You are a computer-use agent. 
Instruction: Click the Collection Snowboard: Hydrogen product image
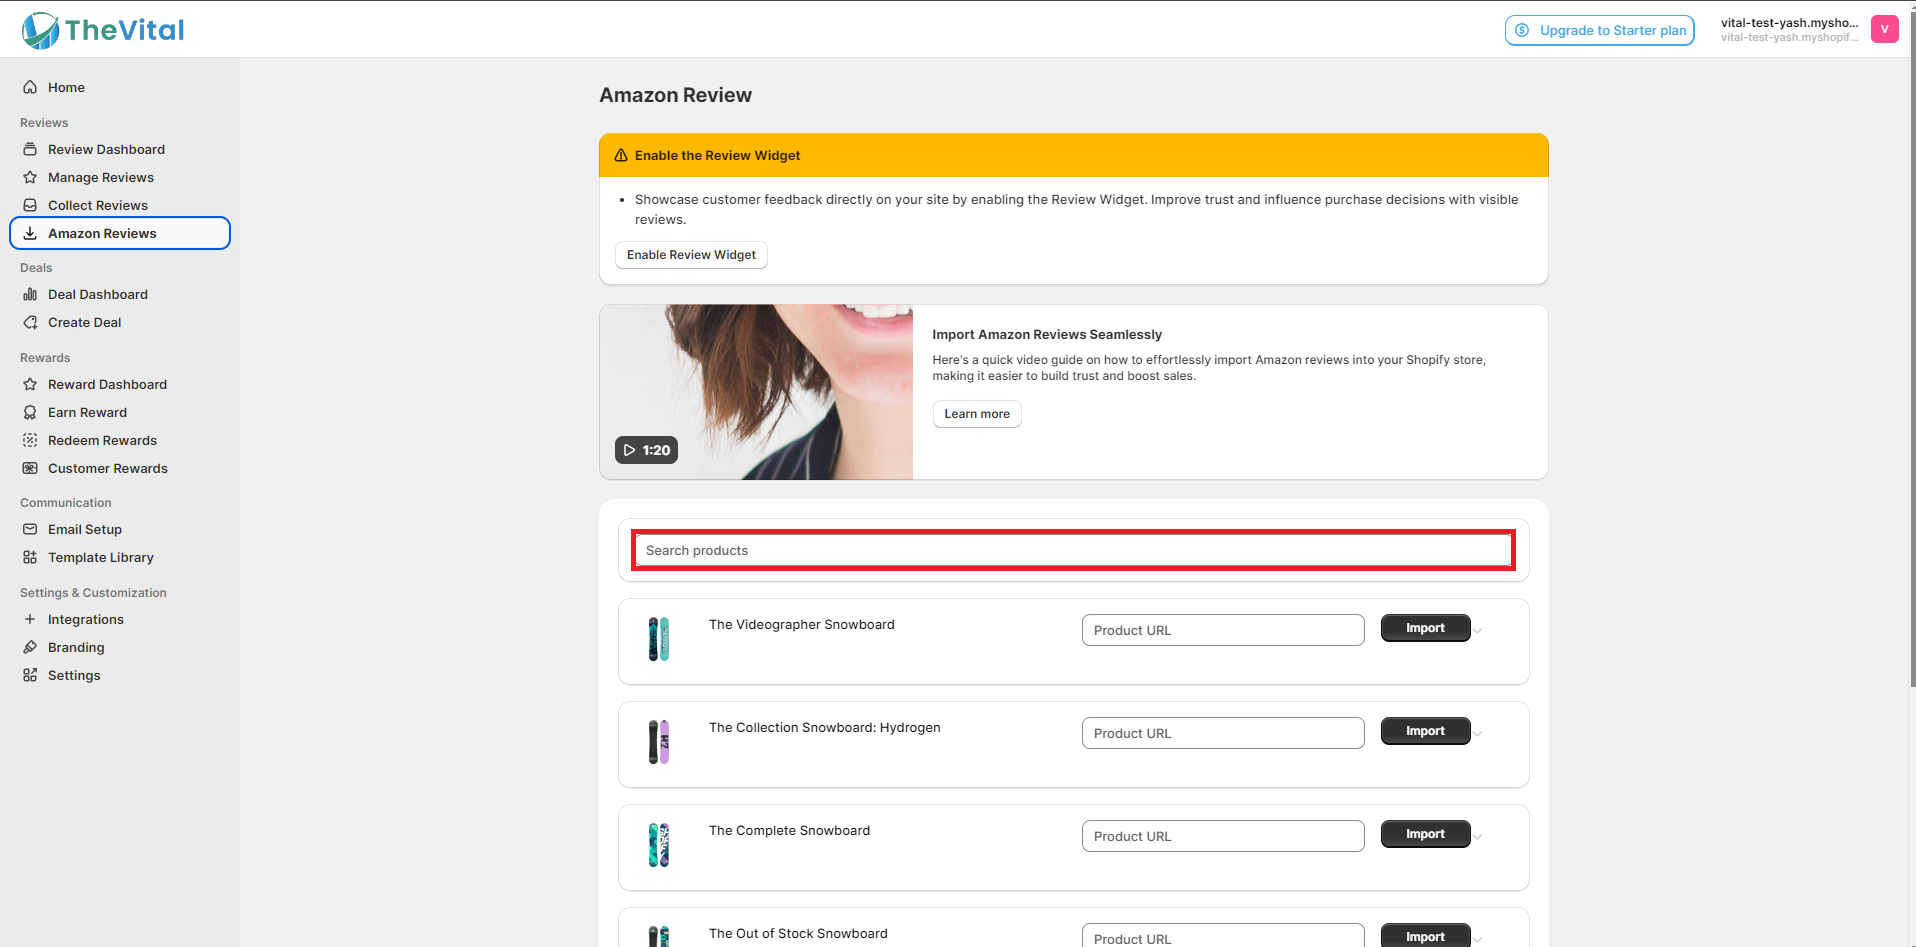(x=659, y=742)
